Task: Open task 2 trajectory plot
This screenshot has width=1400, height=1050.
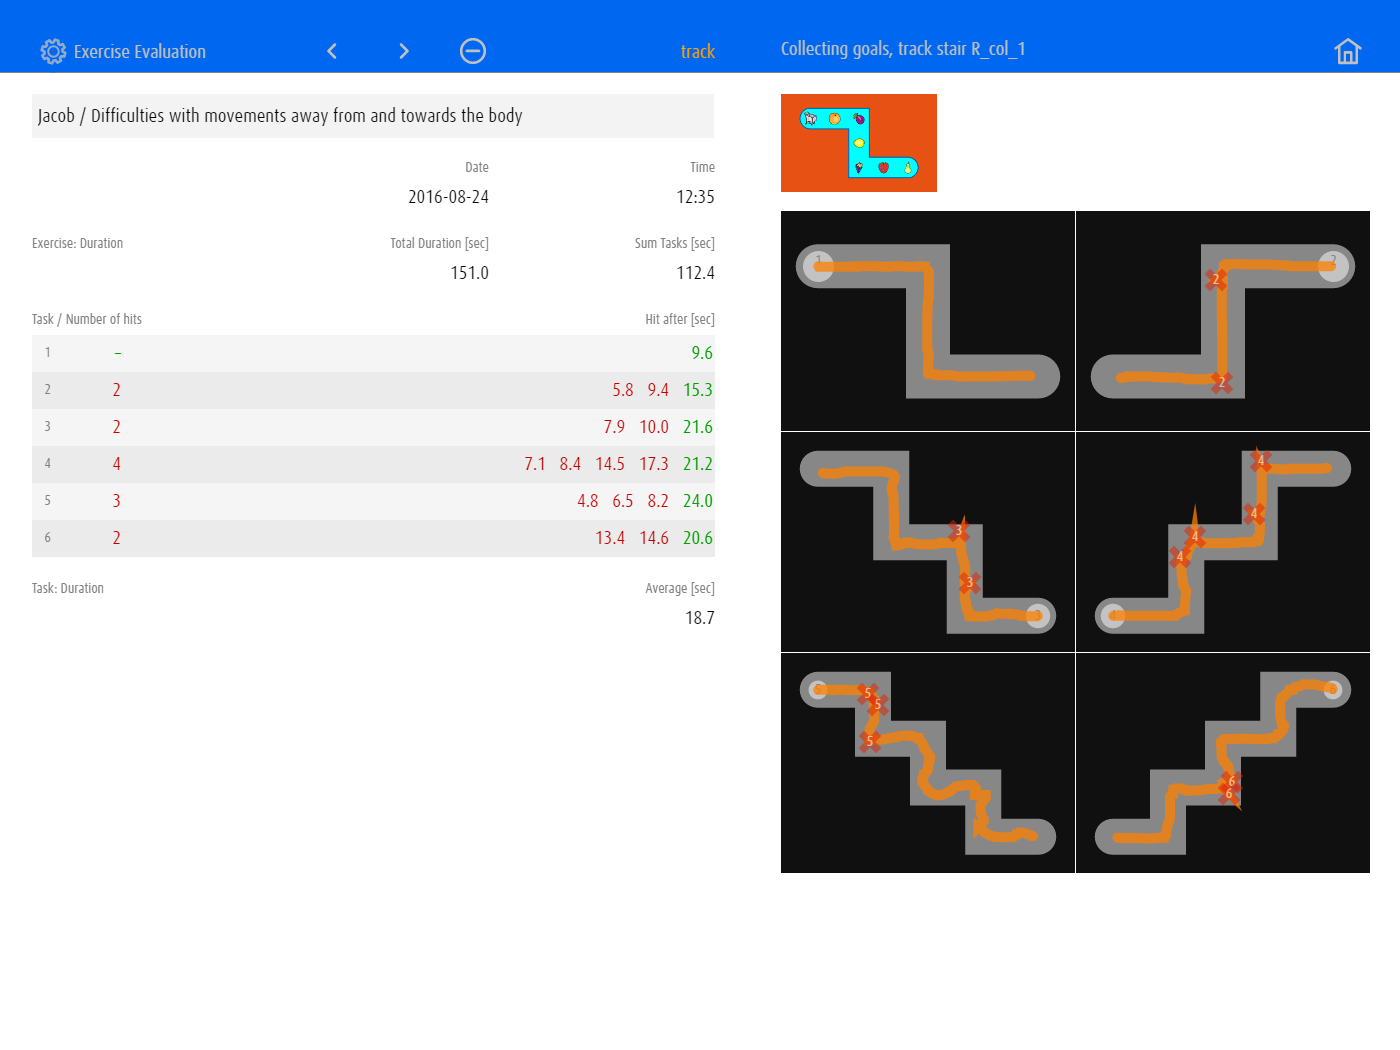Action: (x=1222, y=321)
